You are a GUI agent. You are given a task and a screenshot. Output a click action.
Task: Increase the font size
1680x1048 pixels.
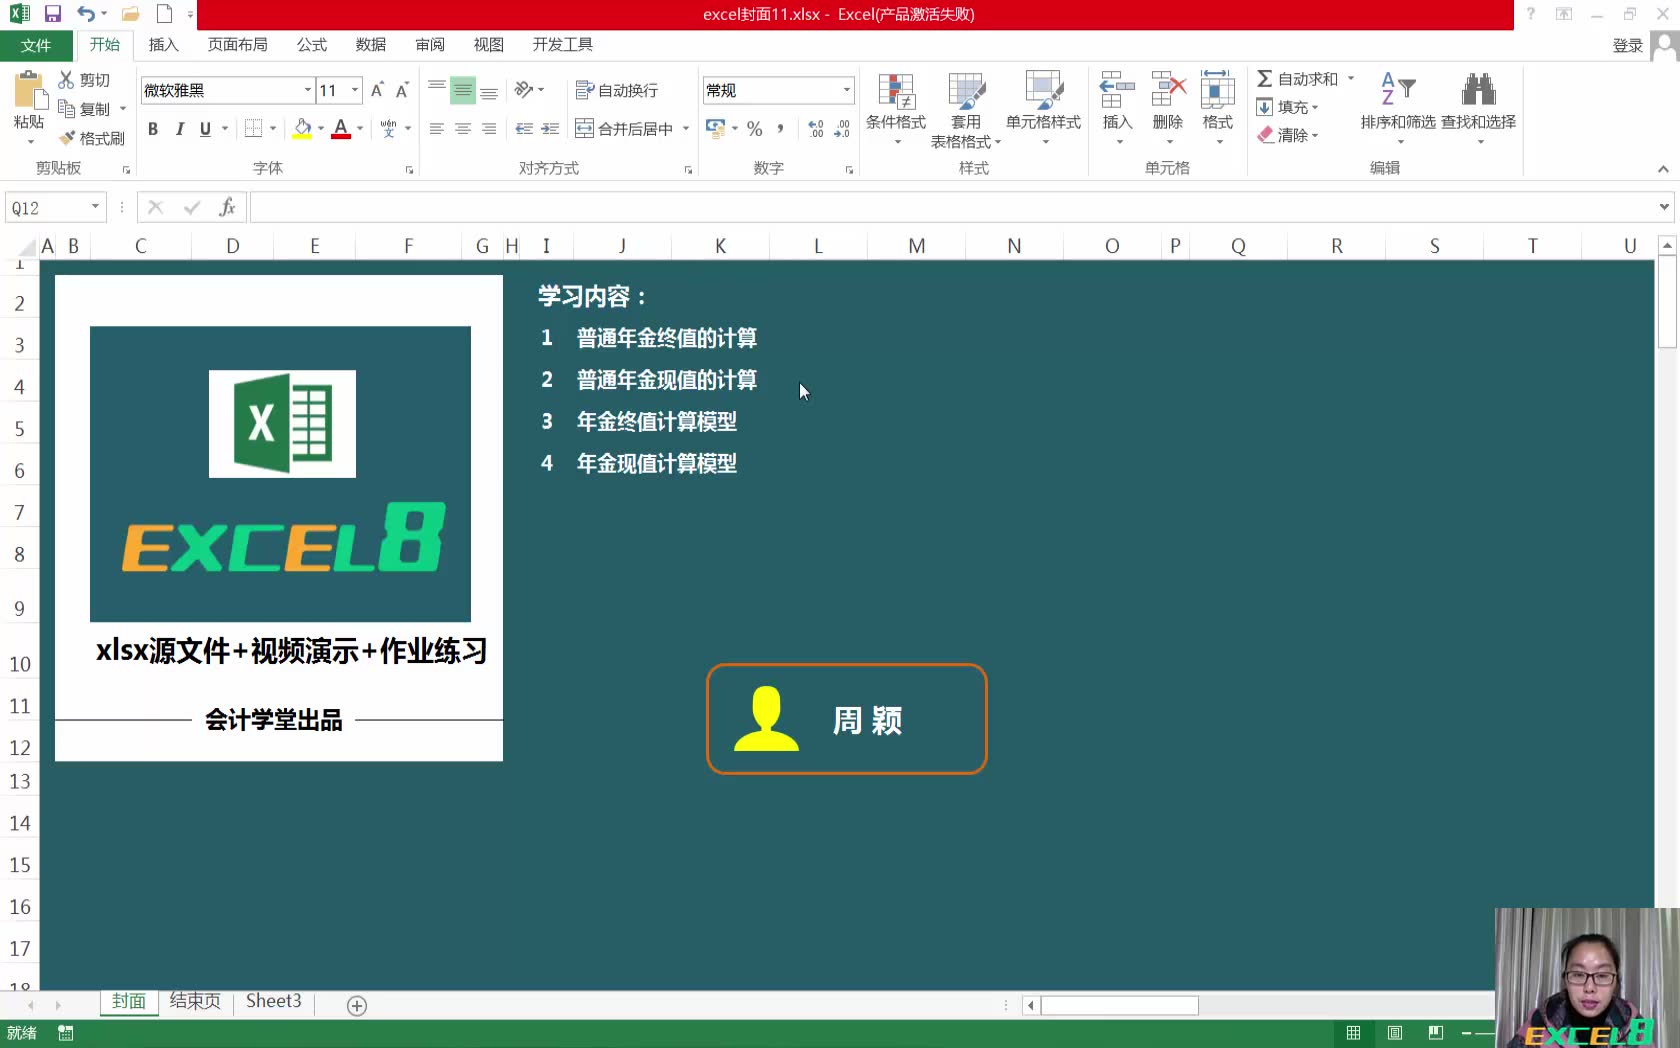pos(378,90)
